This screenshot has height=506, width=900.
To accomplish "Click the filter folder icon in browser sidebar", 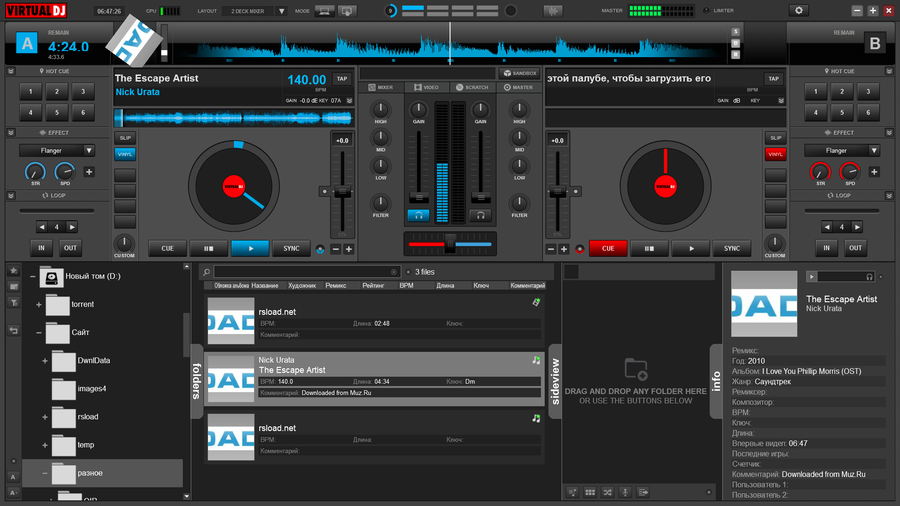I will coord(14,302).
